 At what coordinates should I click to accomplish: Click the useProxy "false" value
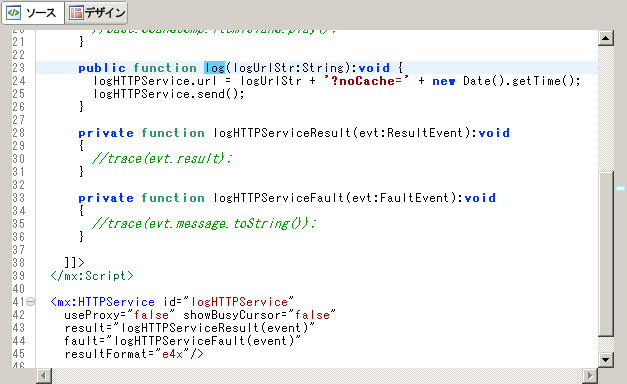[x=151, y=315]
